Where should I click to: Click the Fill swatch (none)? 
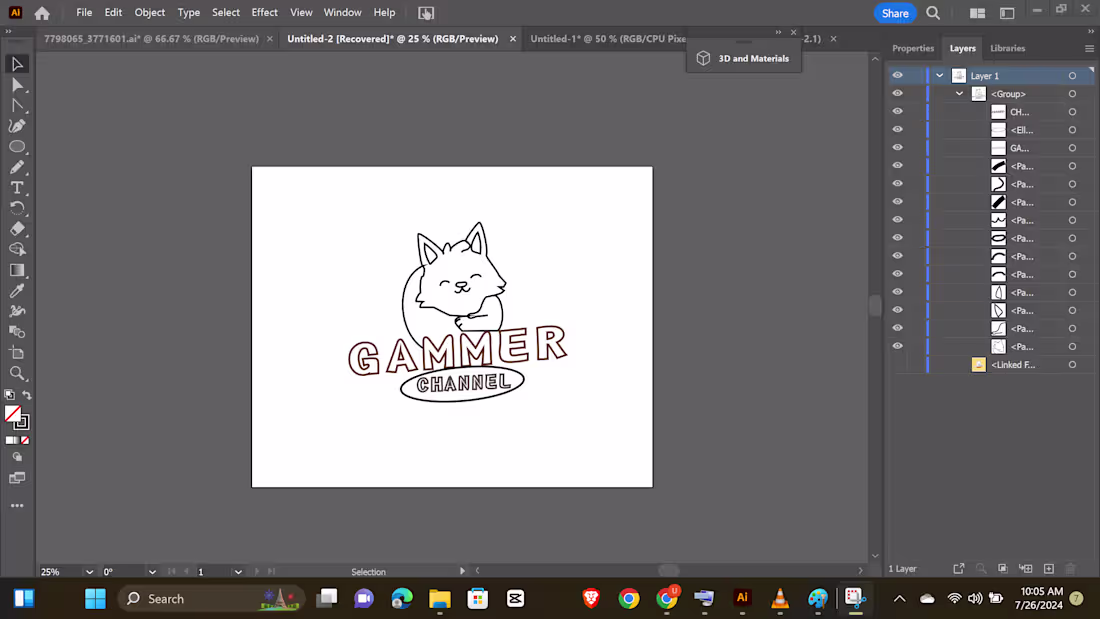[13, 414]
